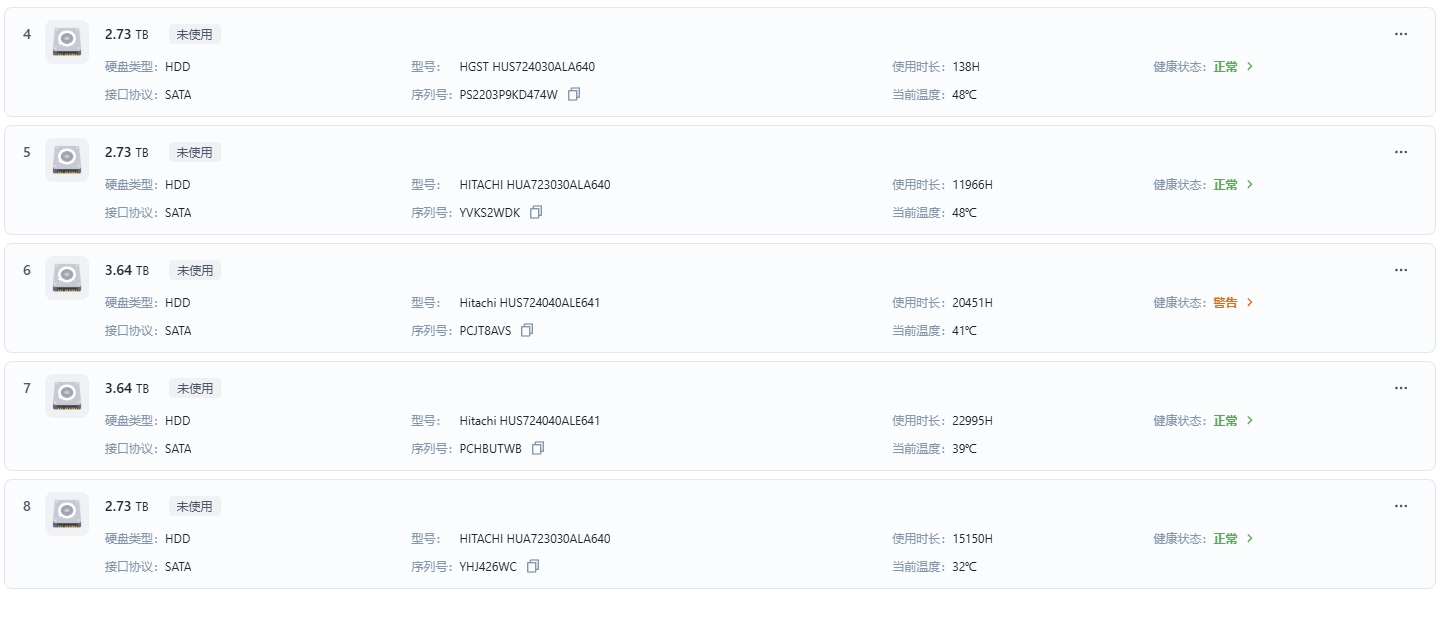Click the 未使用 tag on disk 8
Viewport: 1456px width, 617px height.
pos(195,506)
